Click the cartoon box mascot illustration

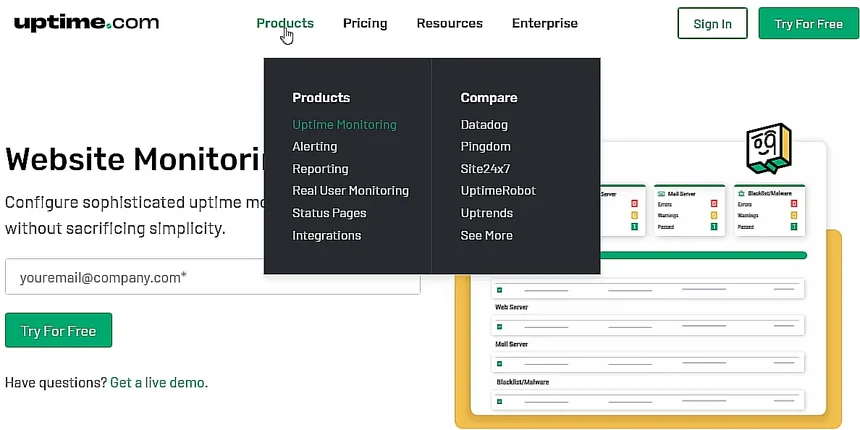point(769,148)
